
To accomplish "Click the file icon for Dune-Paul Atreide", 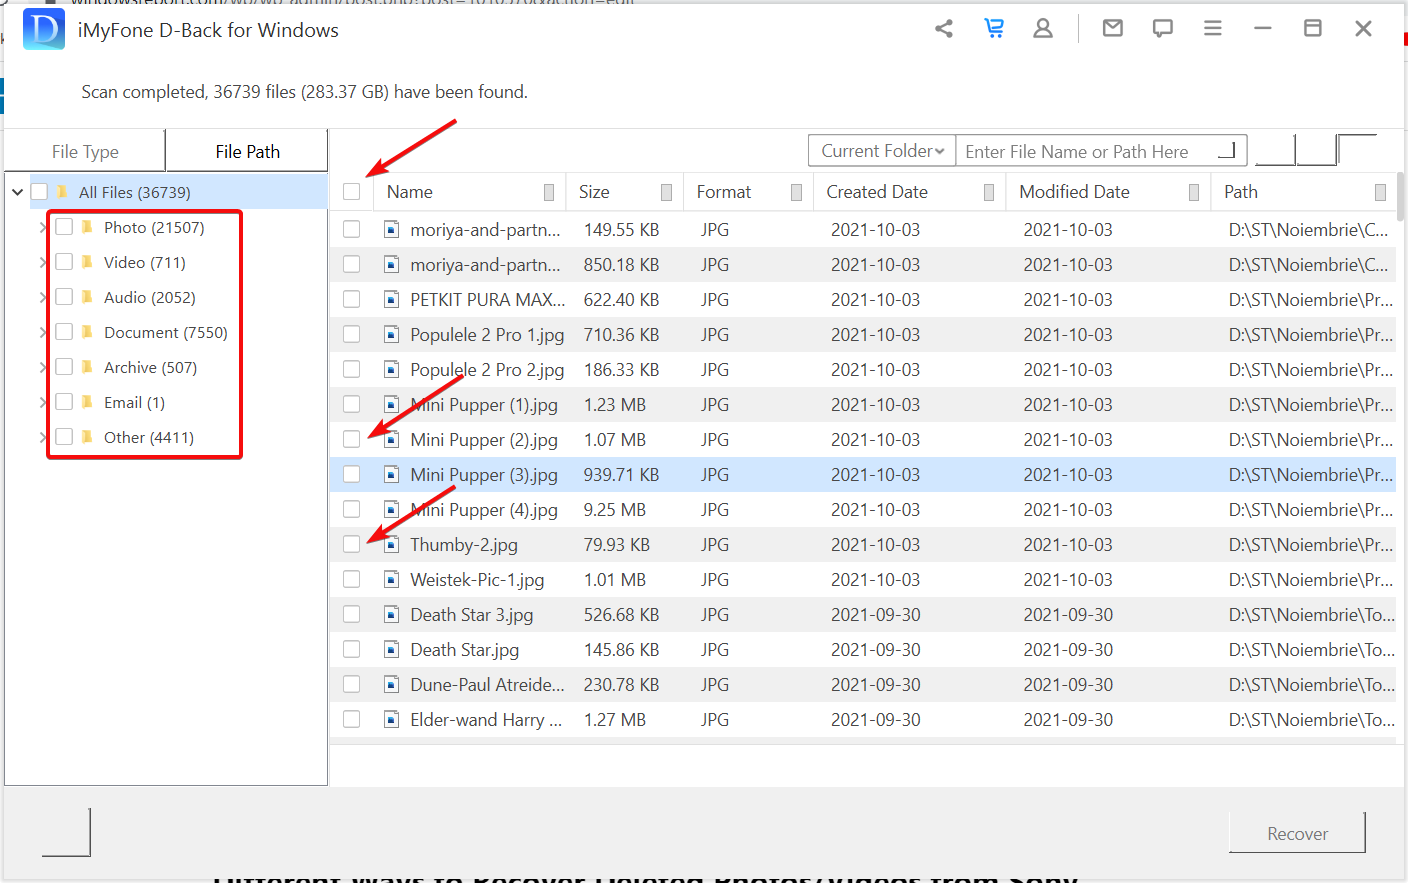I will (392, 685).
